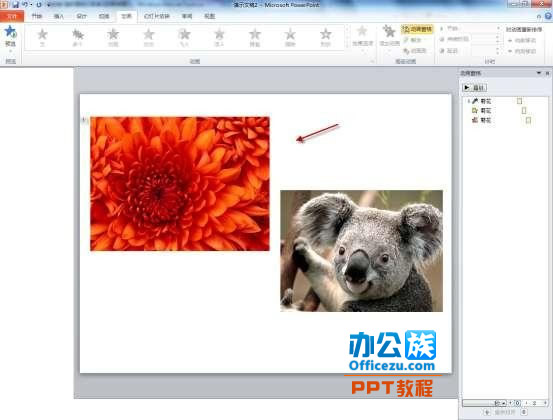The height and width of the screenshot is (420, 553).
Task: Click the timeline bar of the second animation entry
Action: click(524, 111)
